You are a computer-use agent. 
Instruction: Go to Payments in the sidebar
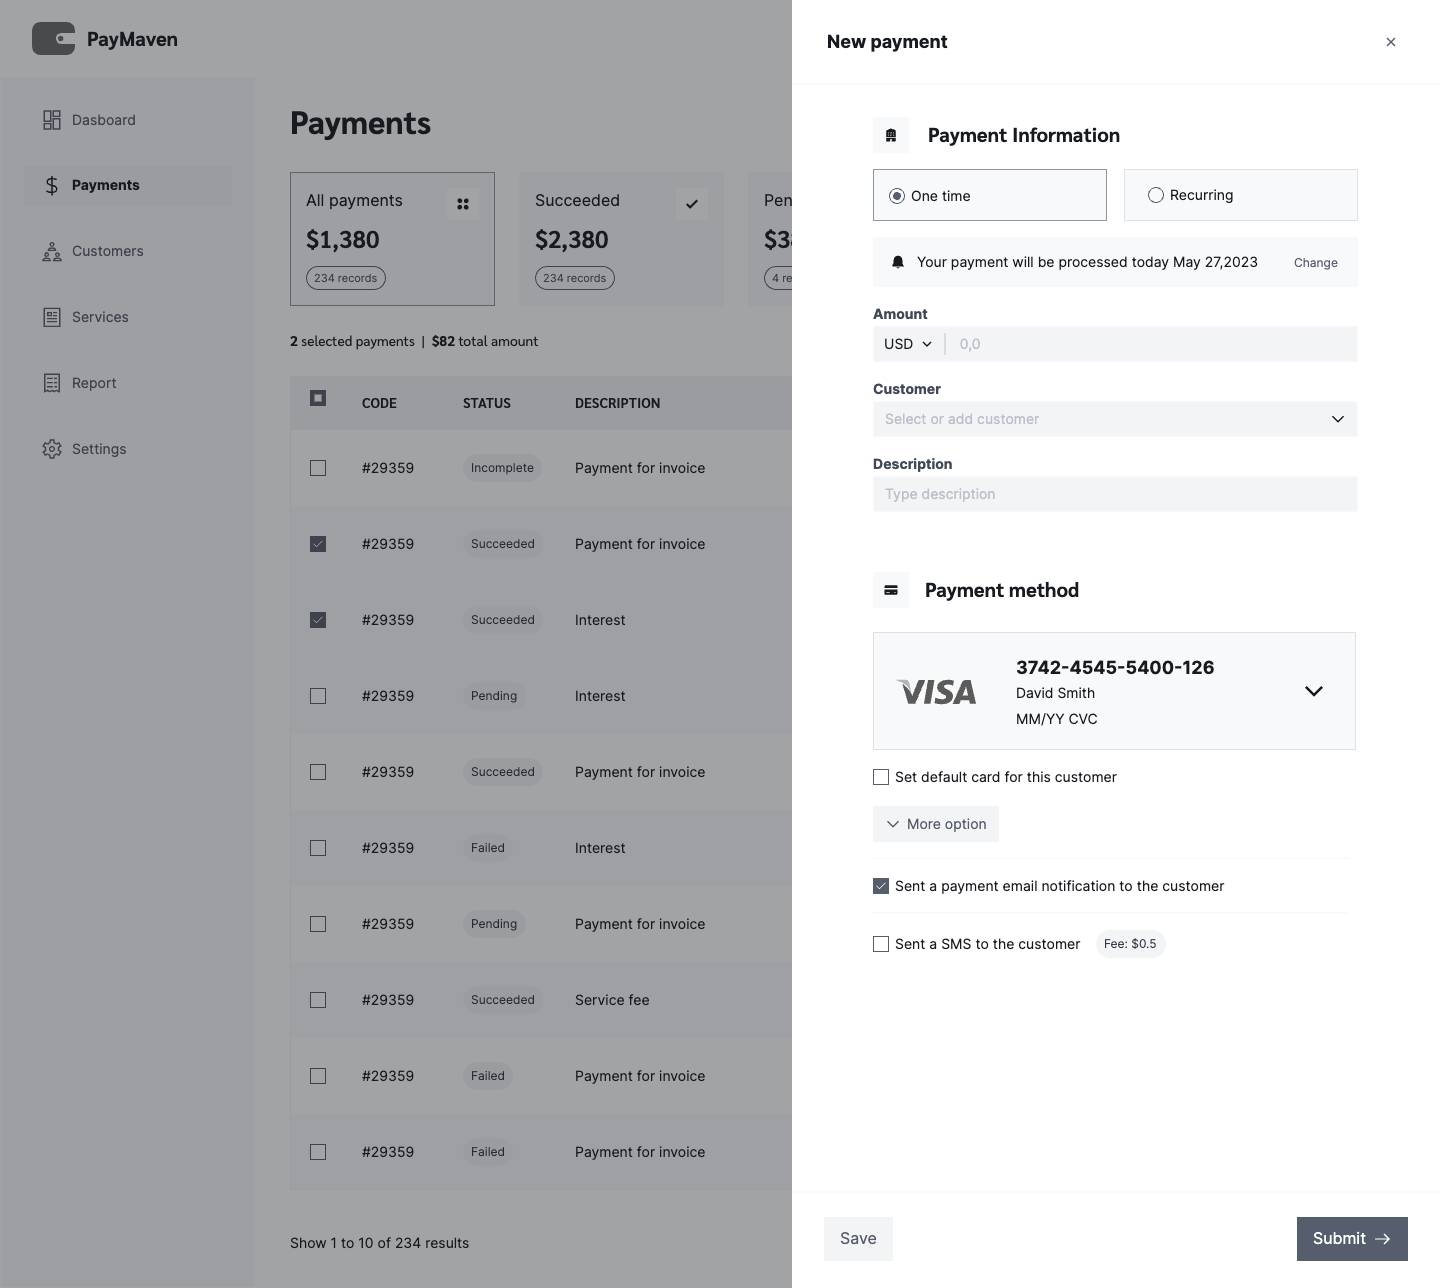coord(105,186)
